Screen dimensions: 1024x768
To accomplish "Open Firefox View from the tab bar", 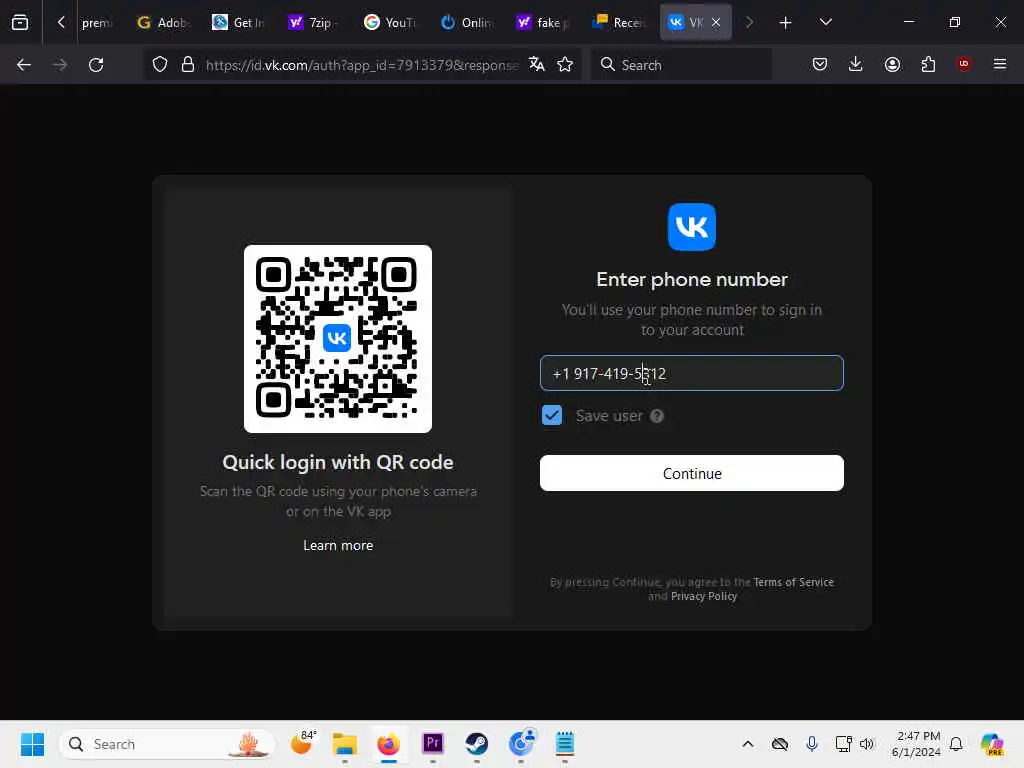I will (x=20, y=22).
